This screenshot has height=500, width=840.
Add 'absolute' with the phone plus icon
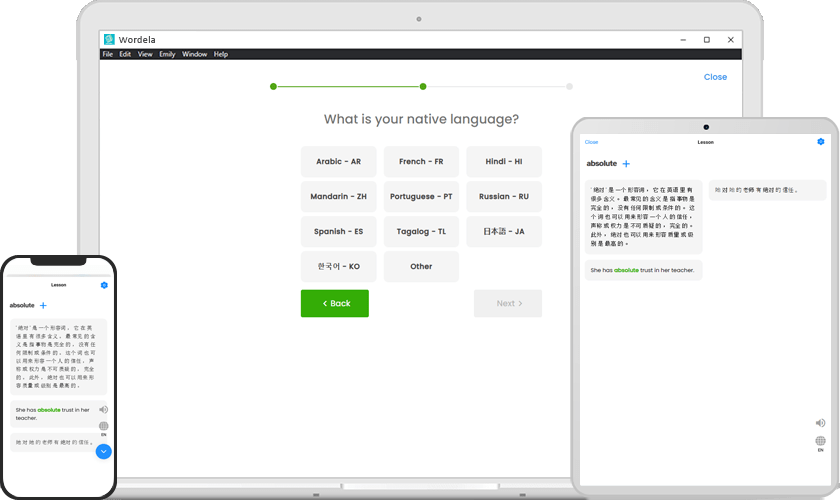(x=43, y=305)
